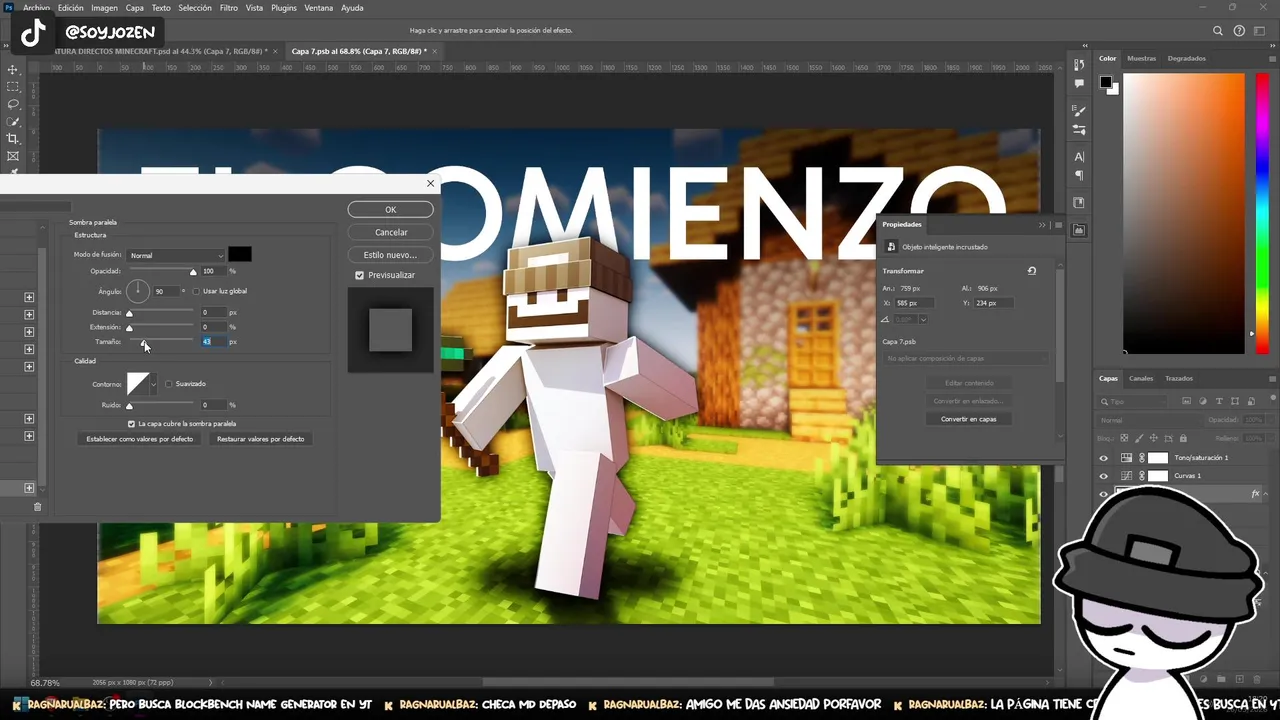Click the rainbow hue slider strip
This screenshot has height=720, width=1280.
click(x=1262, y=213)
